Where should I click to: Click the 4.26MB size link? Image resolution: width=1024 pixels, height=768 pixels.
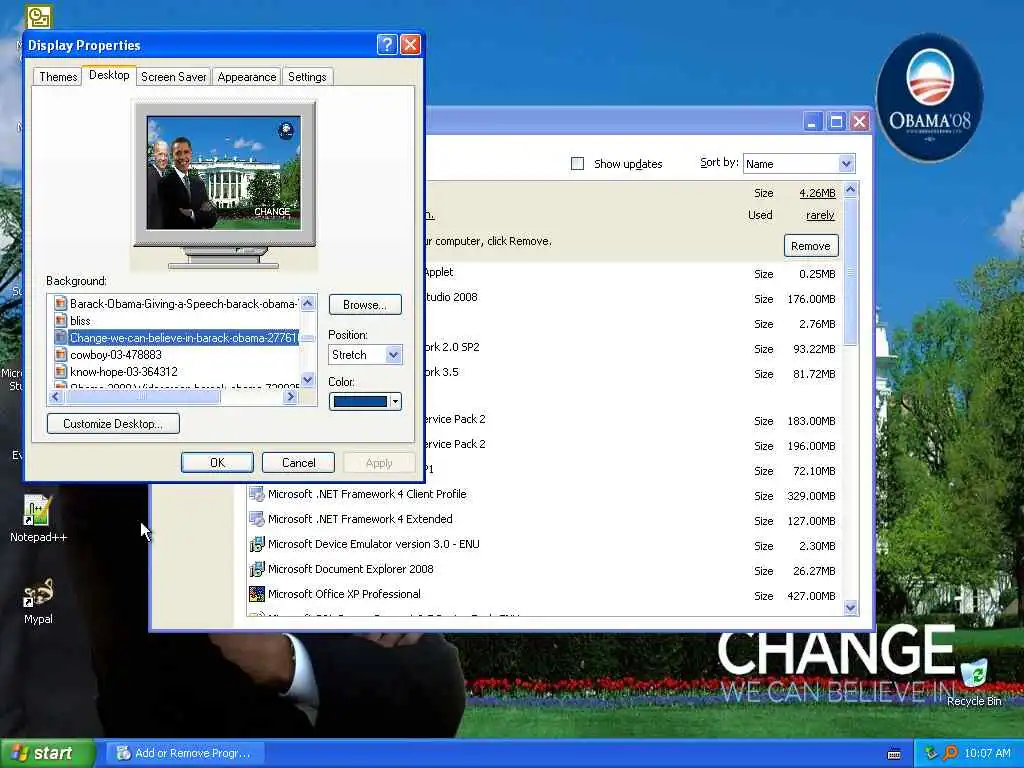click(817, 193)
